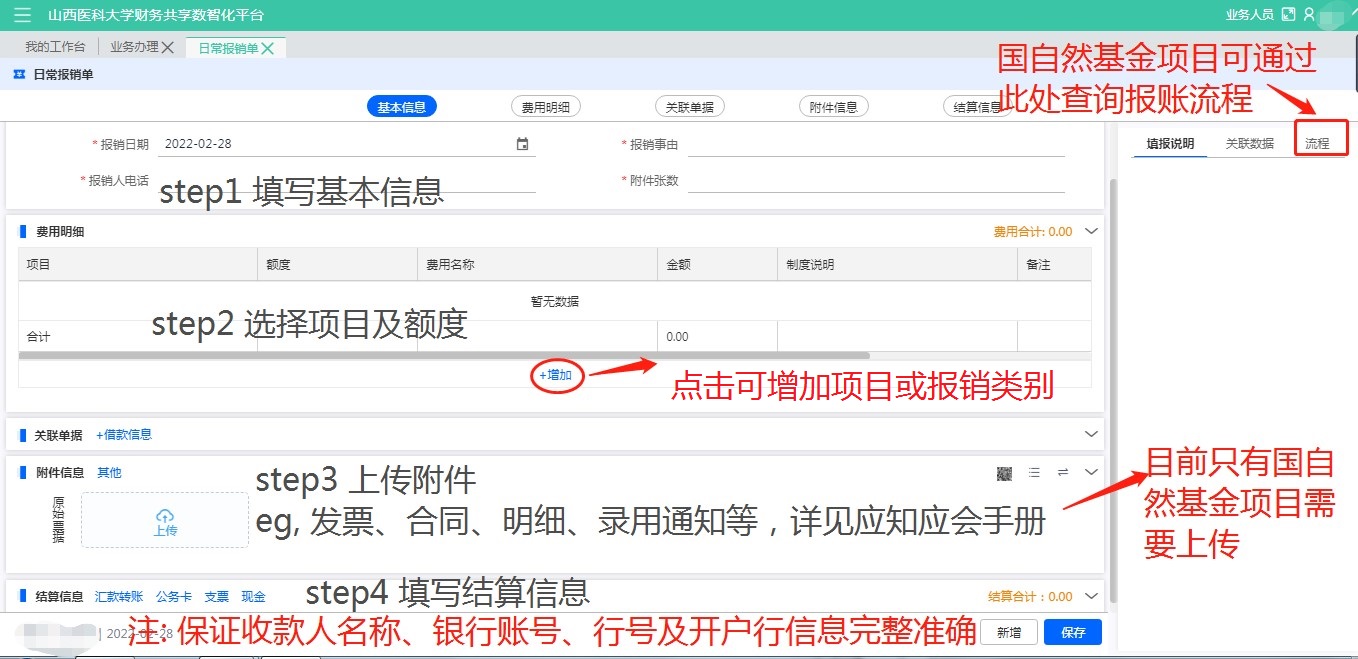Image resolution: width=1358 pixels, height=659 pixels.
Task: Click the list view icon in 附件信息
Action: pos(1034,473)
